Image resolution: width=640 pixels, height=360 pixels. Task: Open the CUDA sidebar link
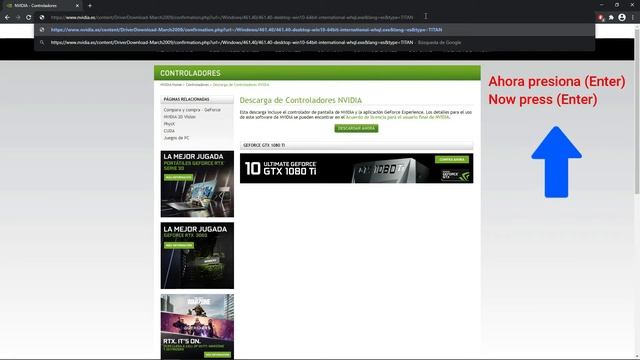coord(169,131)
